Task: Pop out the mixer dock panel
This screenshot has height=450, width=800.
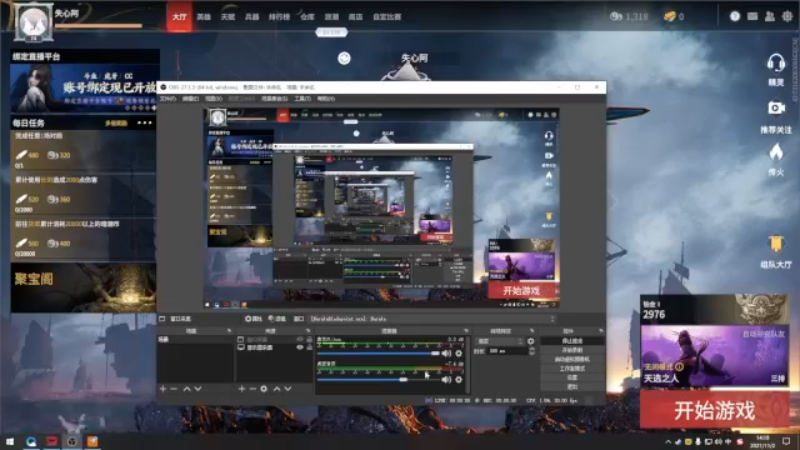Action: (x=466, y=331)
